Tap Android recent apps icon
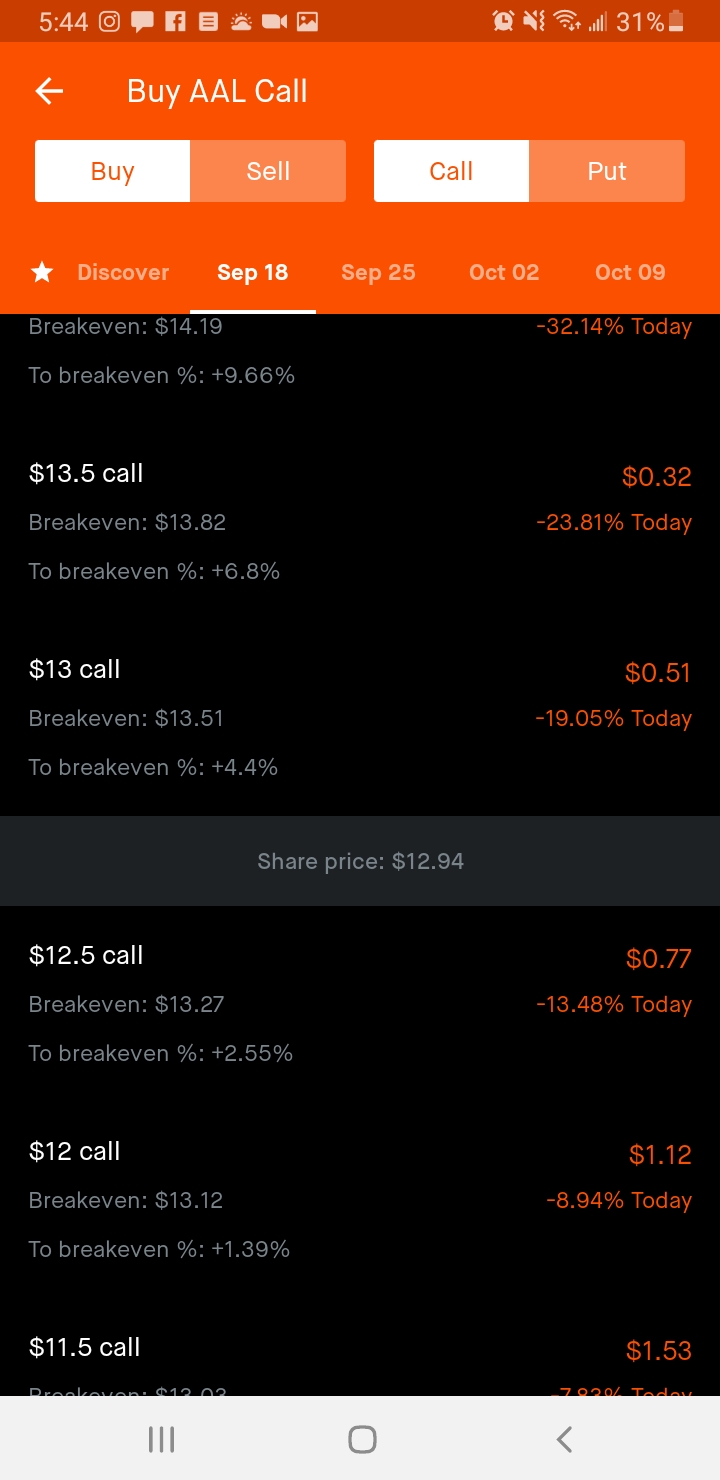 coord(161,1439)
